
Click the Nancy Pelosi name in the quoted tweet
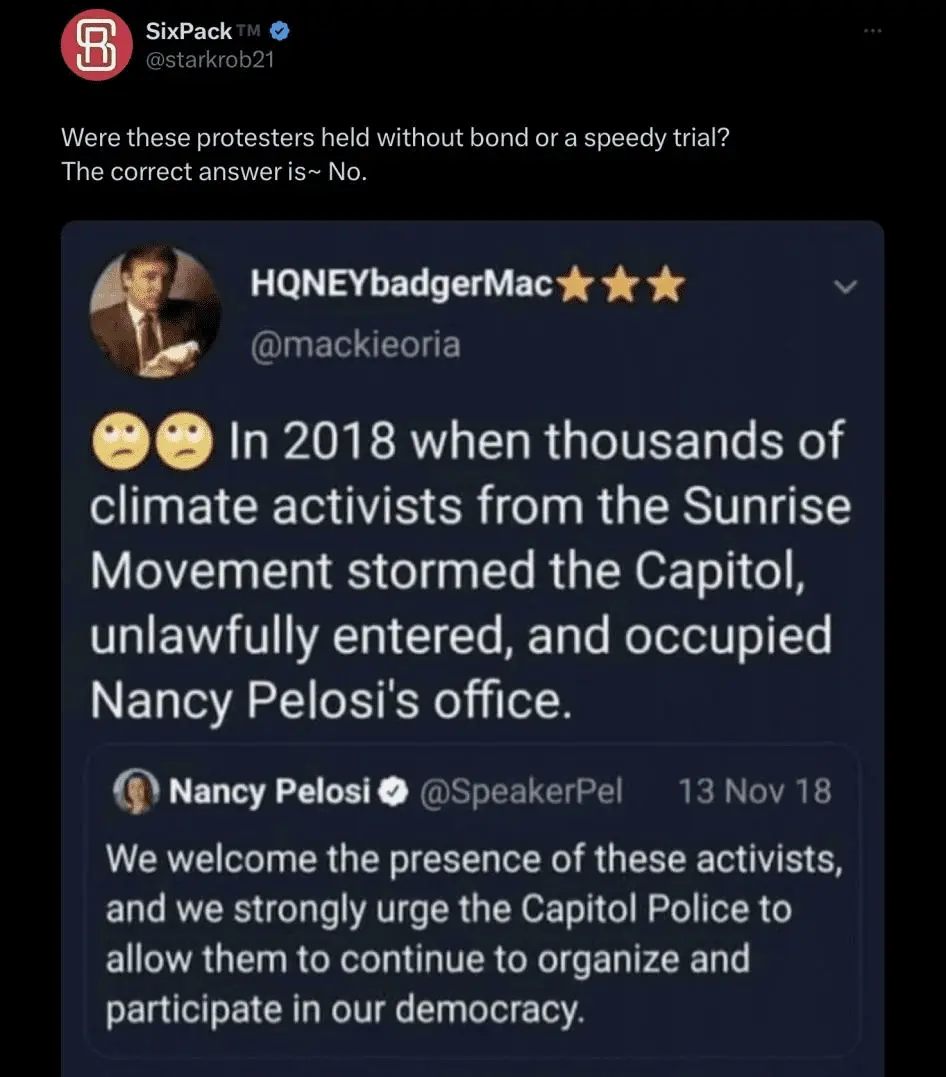(270, 793)
